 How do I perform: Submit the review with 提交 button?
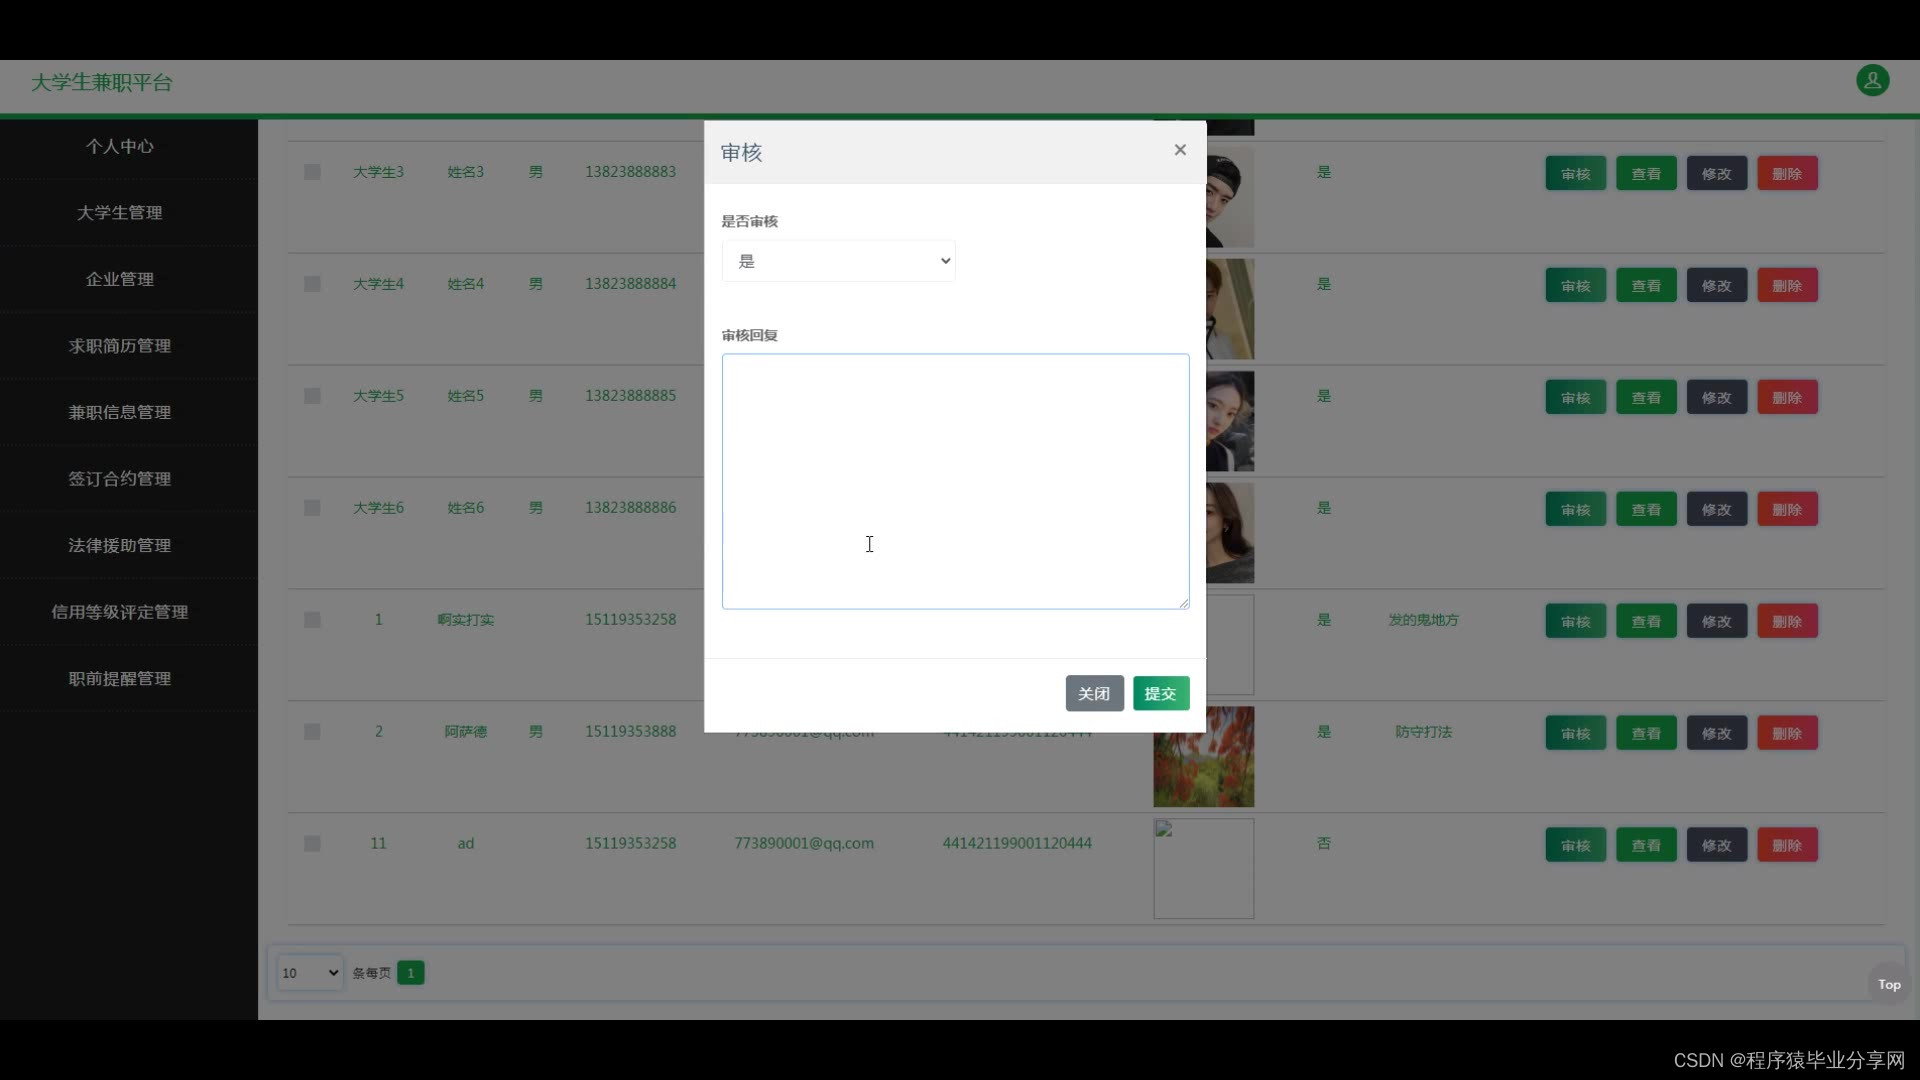[1160, 693]
